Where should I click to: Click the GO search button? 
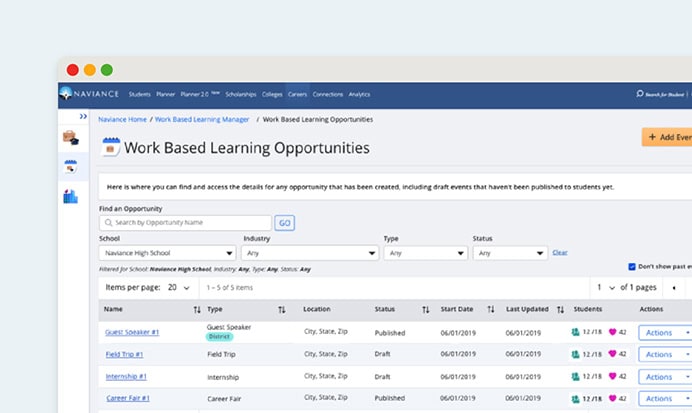(285, 223)
